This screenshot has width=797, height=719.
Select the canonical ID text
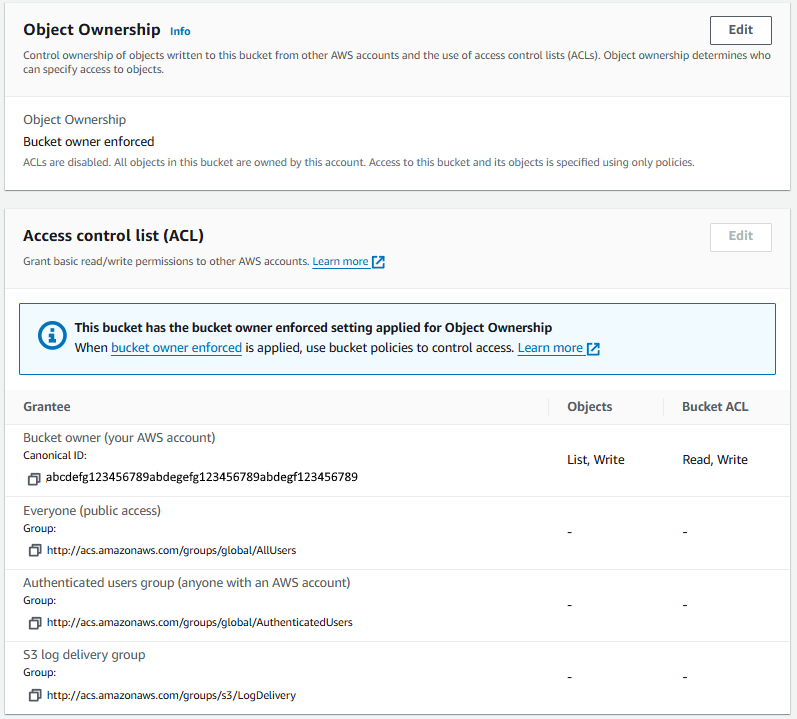point(202,477)
